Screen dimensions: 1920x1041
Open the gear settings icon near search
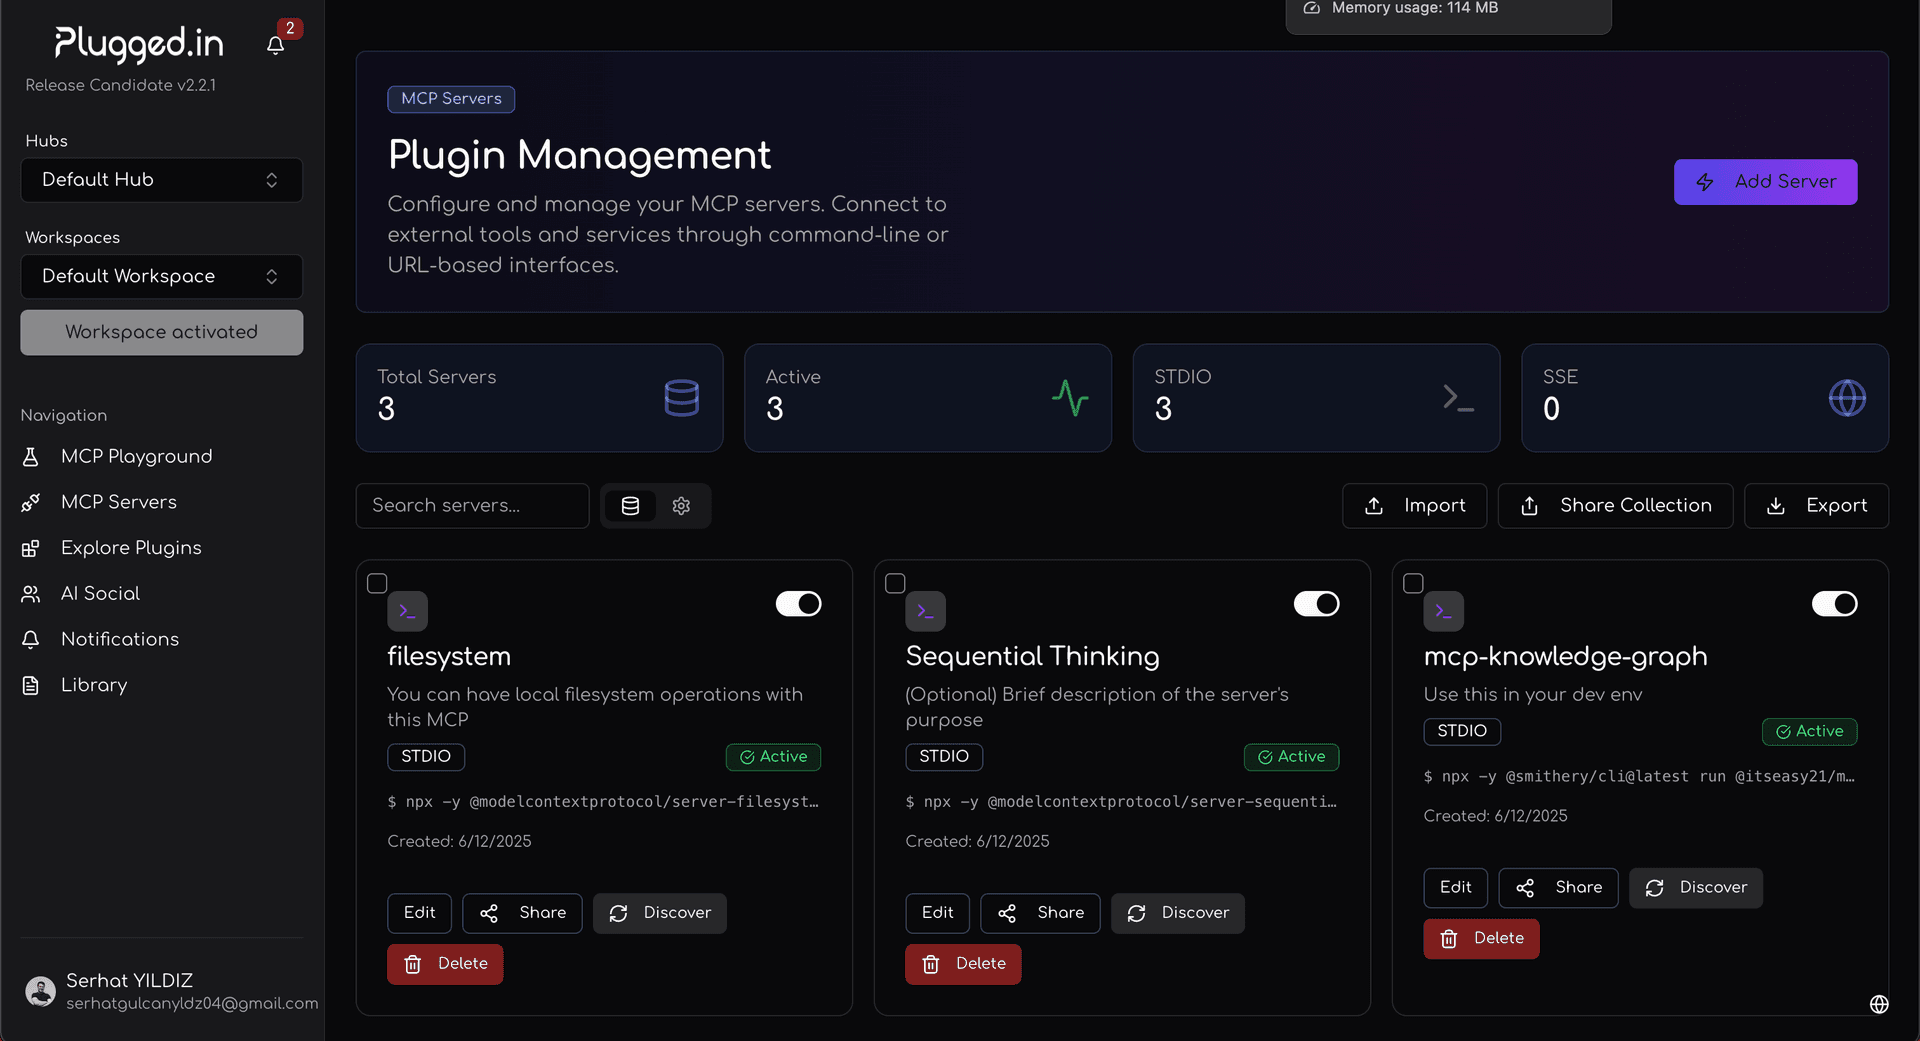pyautogui.click(x=681, y=506)
